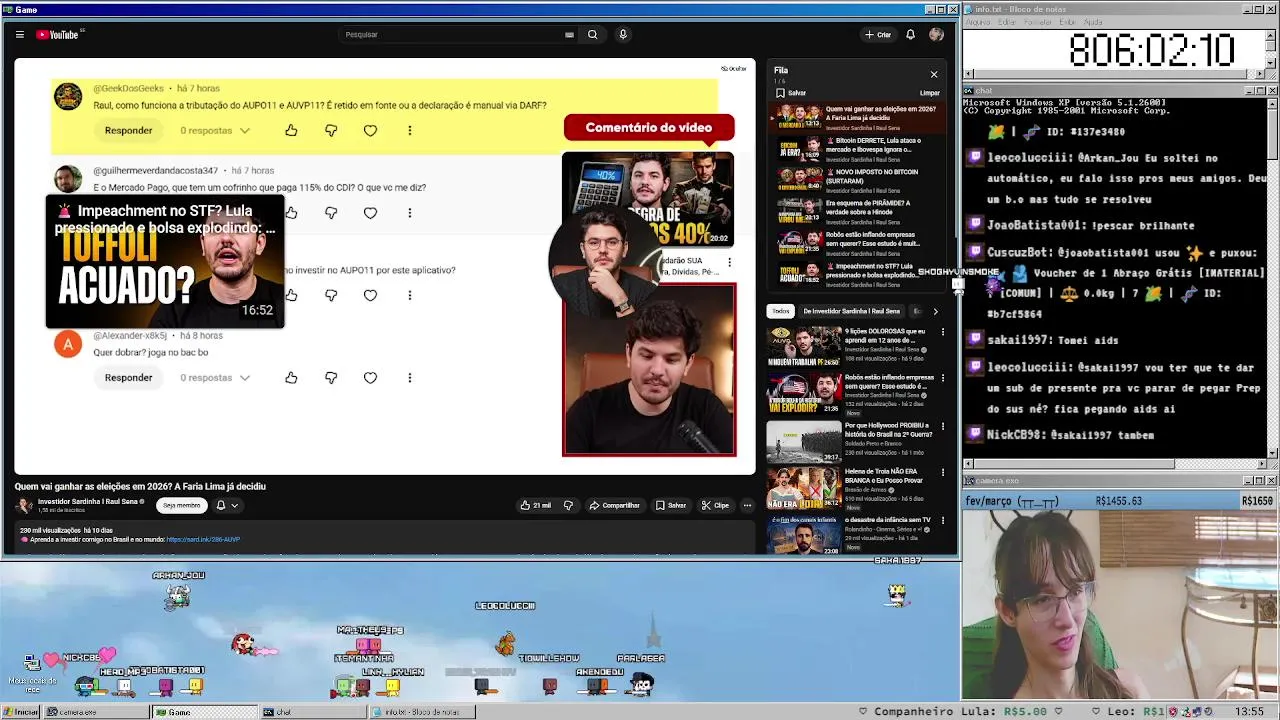
Task: Open the Iniciar start button
Action: (21, 712)
